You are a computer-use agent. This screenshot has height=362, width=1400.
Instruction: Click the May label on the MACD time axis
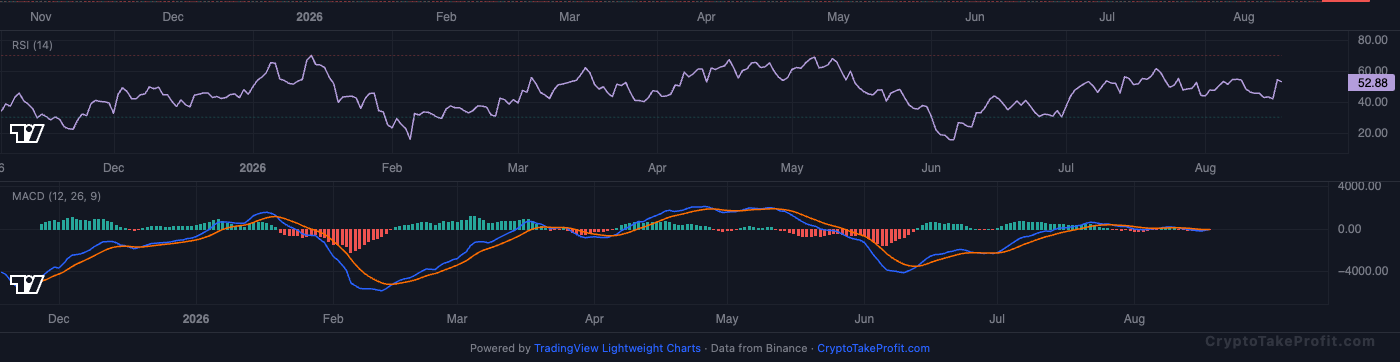pyautogui.click(x=727, y=319)
